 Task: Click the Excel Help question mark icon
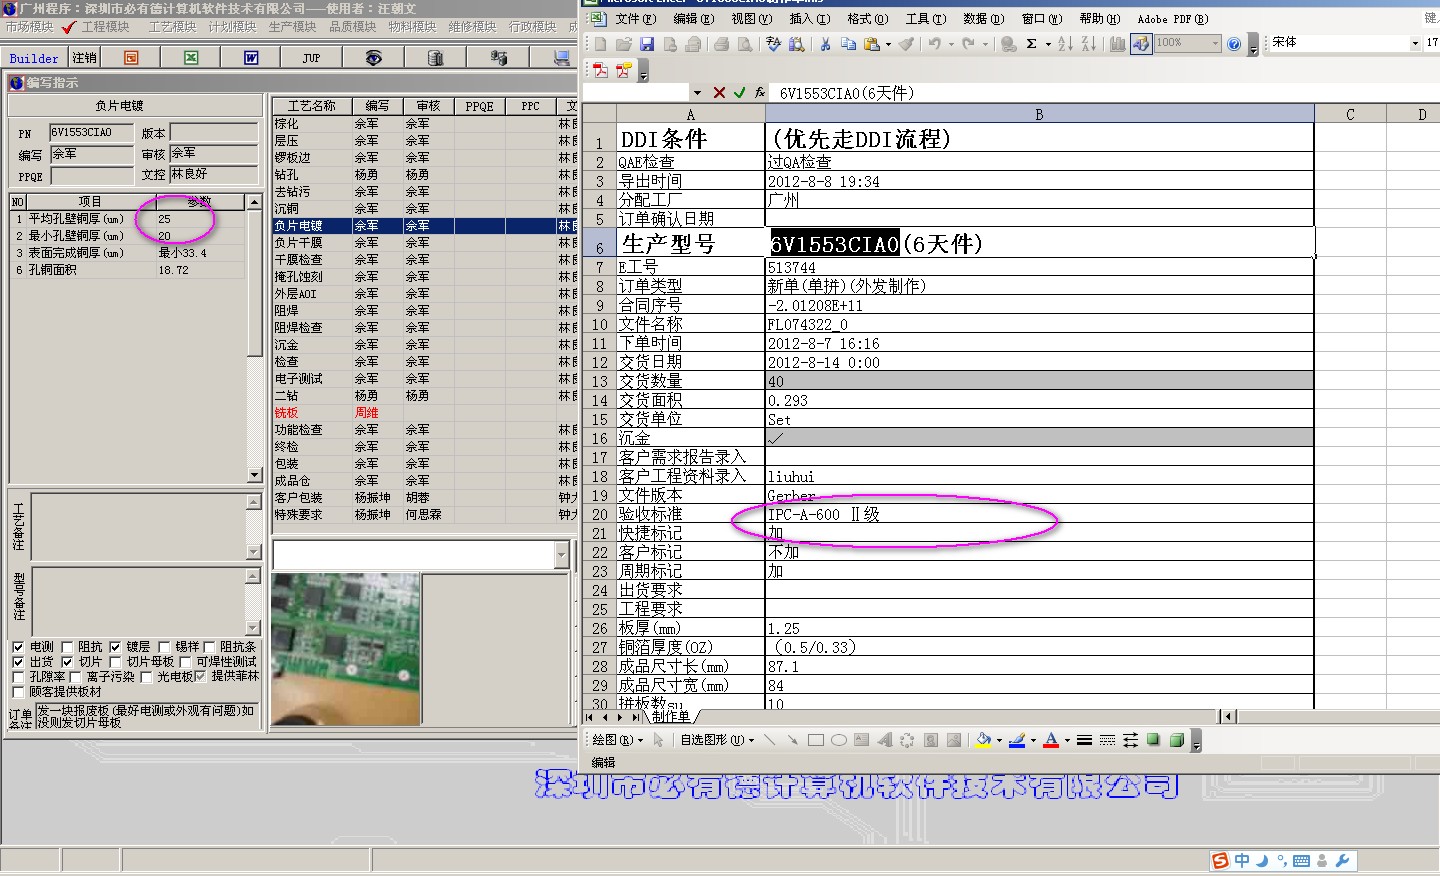tap(1234, 44)
